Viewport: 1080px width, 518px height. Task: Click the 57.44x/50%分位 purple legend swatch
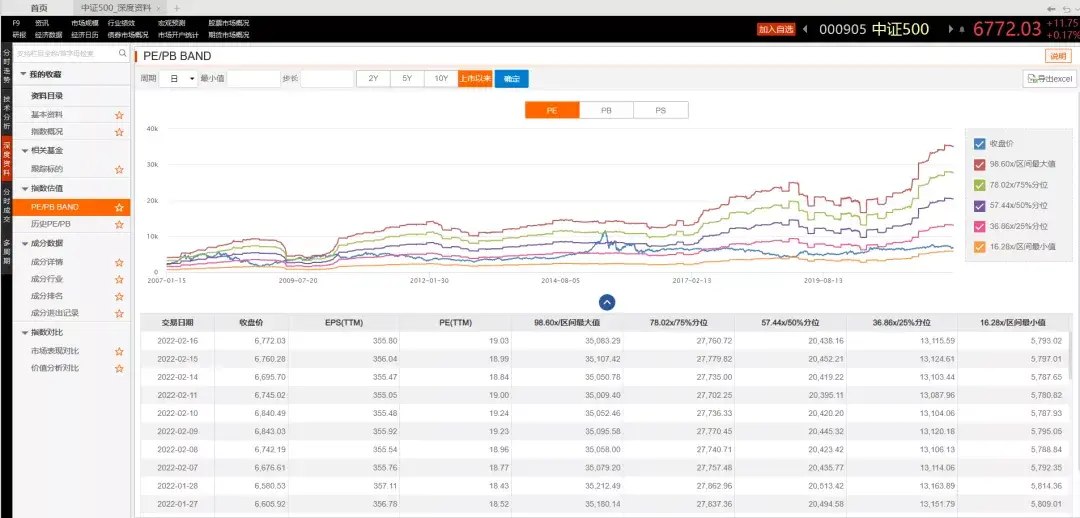coord(979,205)
